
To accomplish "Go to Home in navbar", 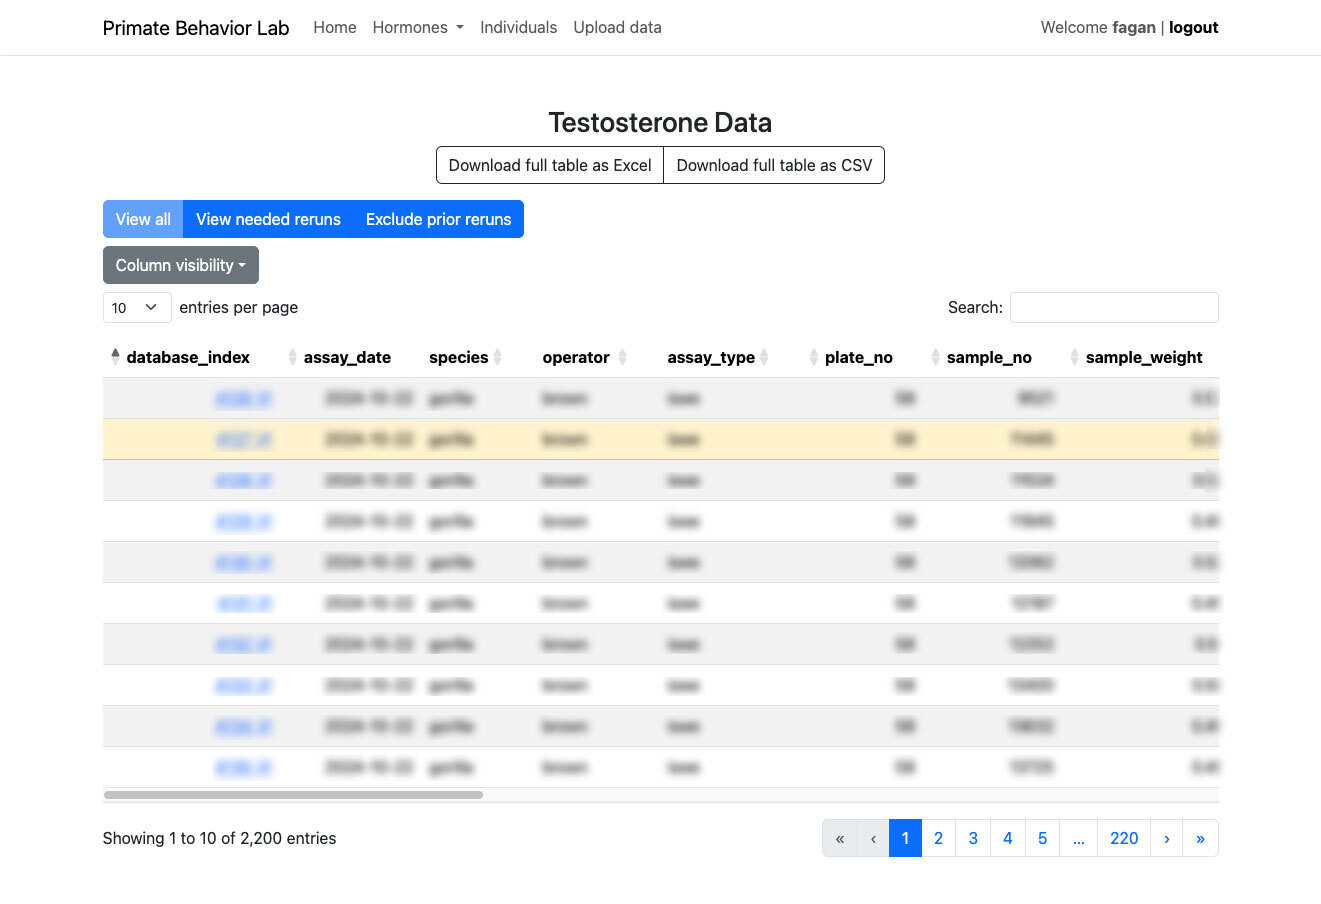I will [335, 28].
